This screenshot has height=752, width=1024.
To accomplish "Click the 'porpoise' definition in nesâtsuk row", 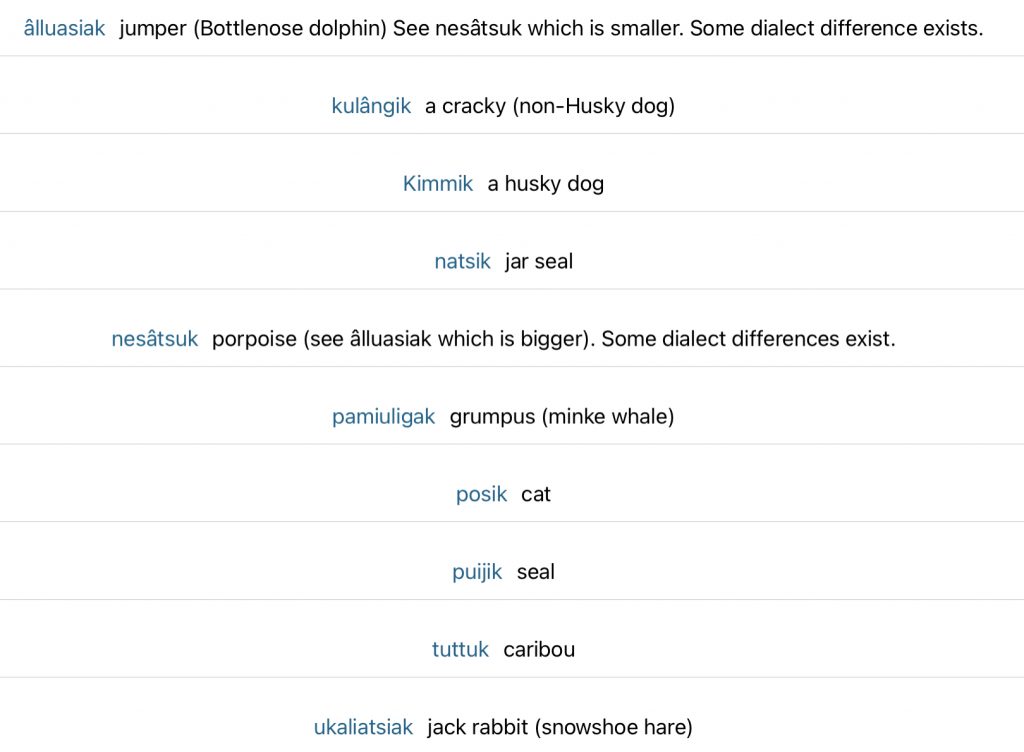I will [x=254, y=339].
